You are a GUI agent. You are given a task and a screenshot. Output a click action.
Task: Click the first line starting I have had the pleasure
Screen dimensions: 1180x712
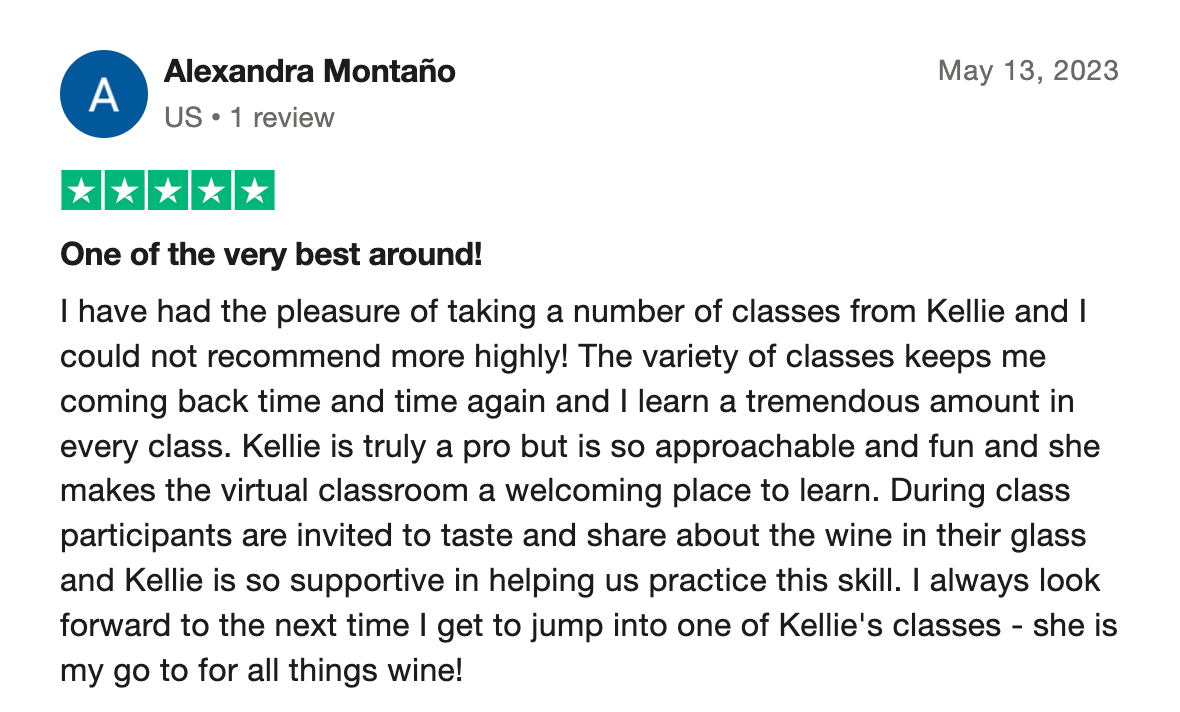pos(573,312)
